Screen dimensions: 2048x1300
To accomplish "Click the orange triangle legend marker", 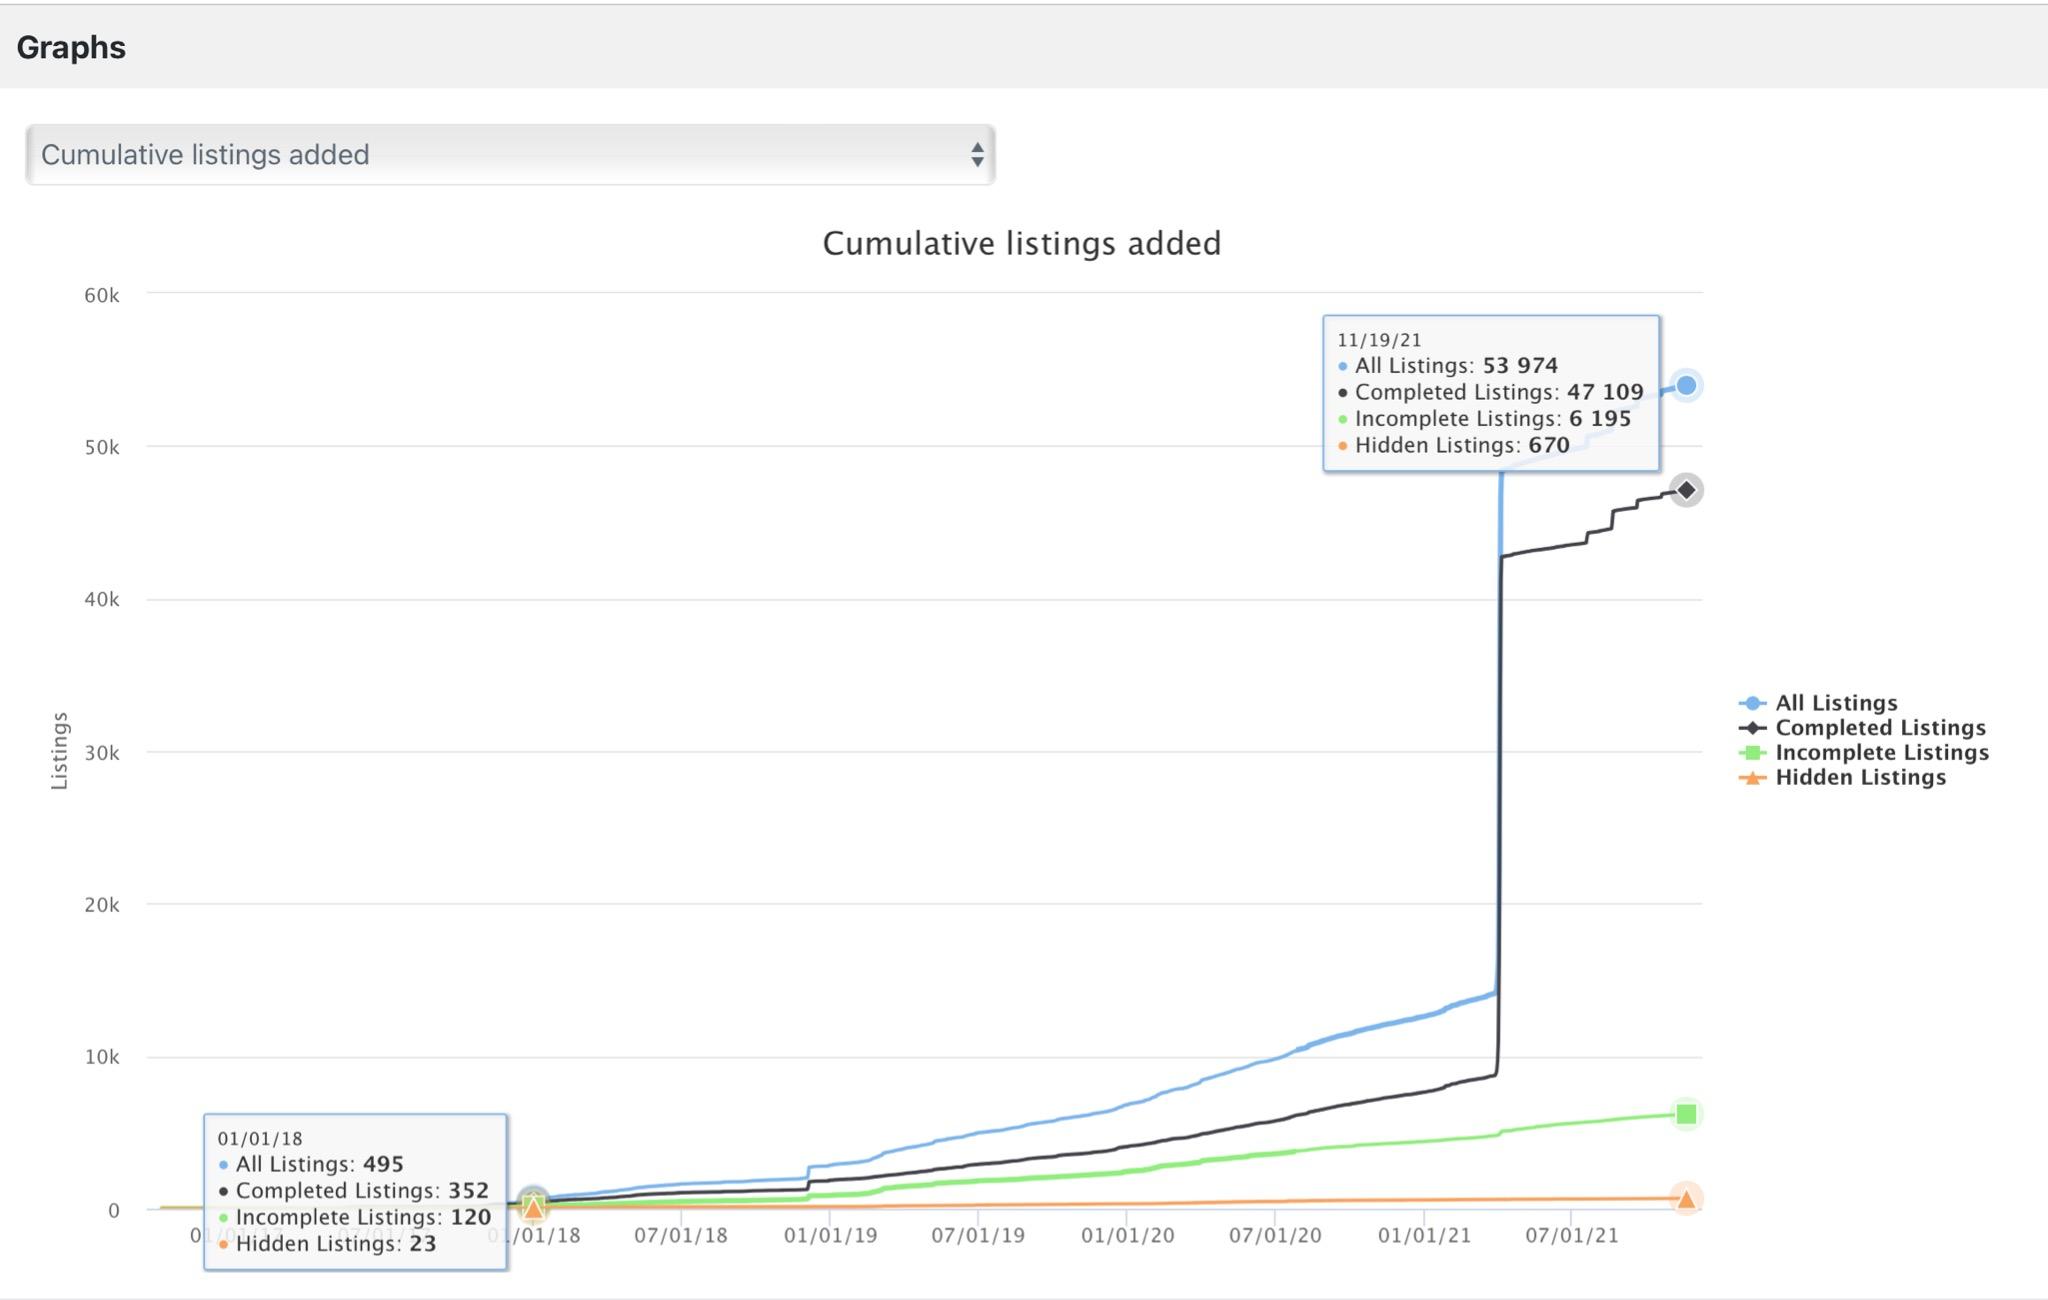I will pos(1752,778).
